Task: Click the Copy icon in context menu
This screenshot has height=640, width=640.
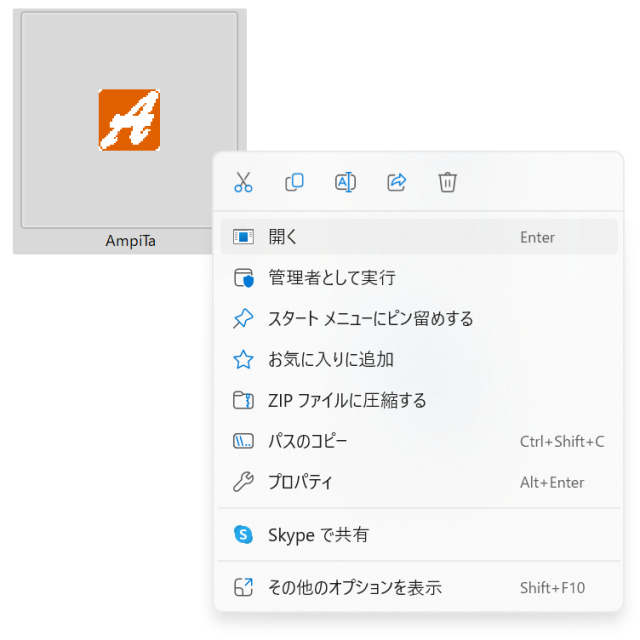Action: click(294, 182)
